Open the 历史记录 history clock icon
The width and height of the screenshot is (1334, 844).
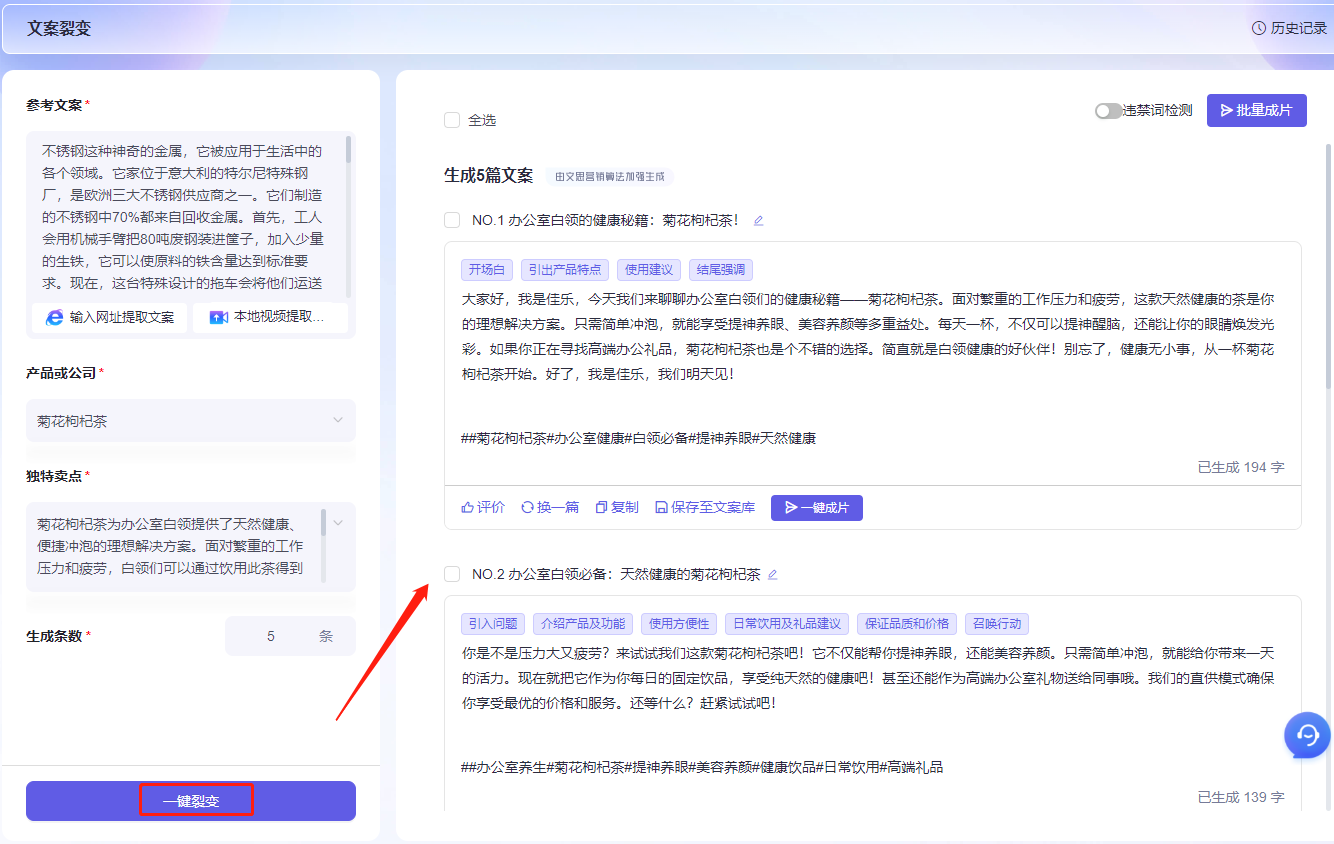click(x=1259, y=28)
